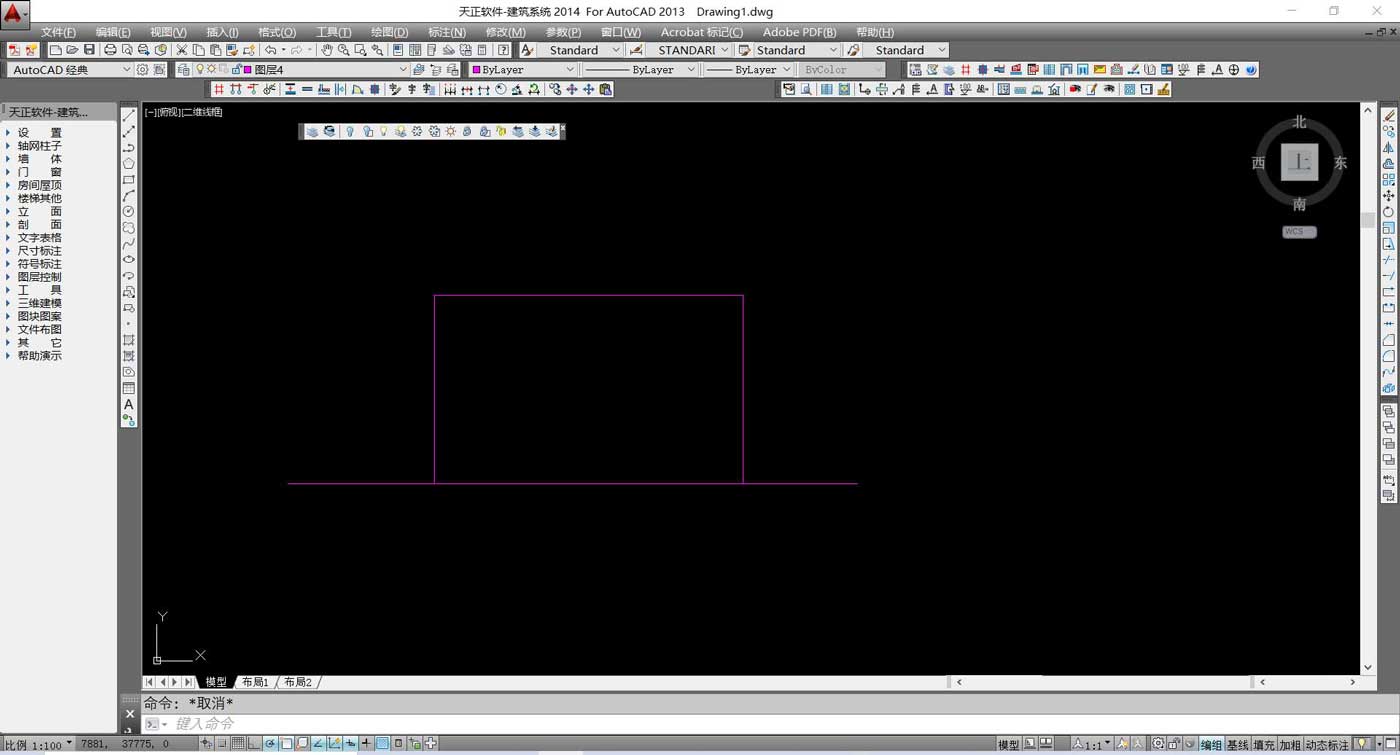
Task: Switch to the 布局1 tab
Action: coord(255,682)
